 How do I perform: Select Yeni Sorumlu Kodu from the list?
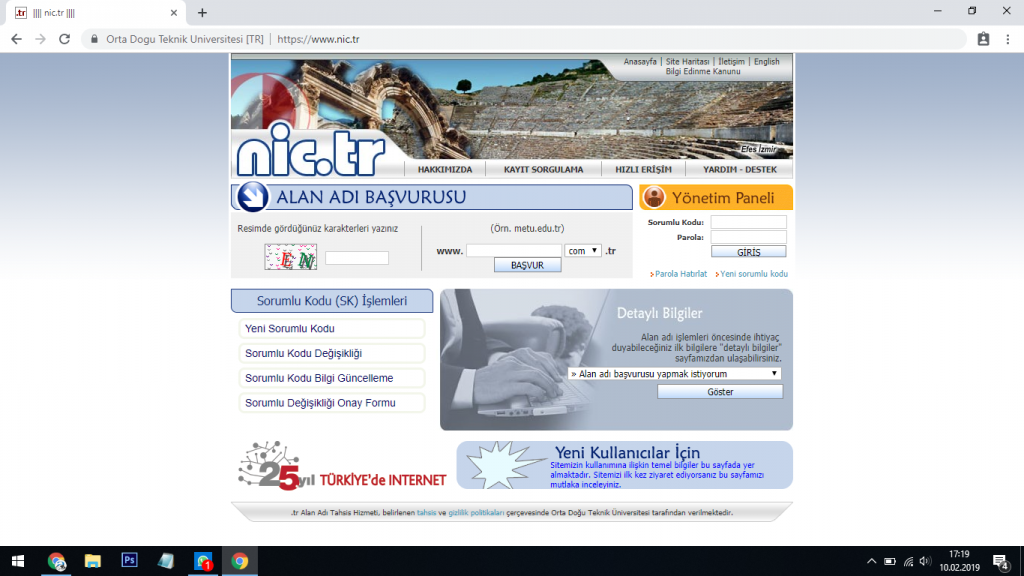pos(290,329)
